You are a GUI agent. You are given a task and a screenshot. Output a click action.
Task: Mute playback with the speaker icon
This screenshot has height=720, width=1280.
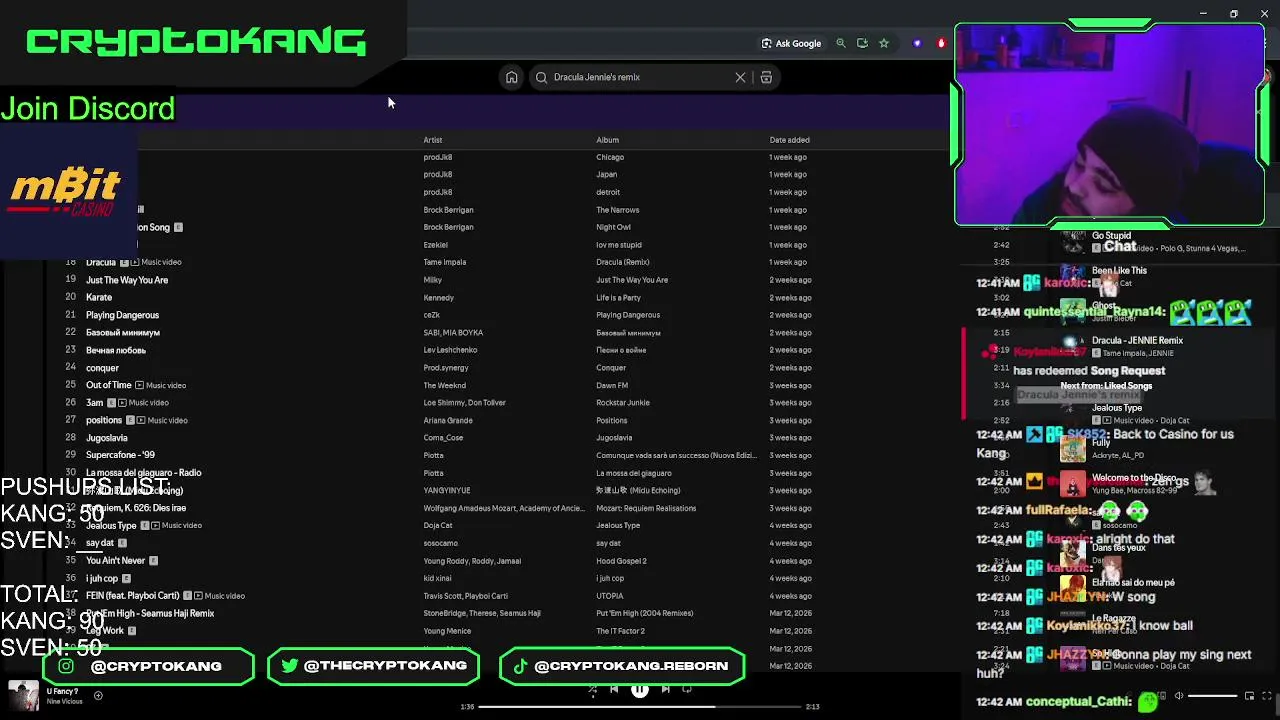tap(1179, 696)
